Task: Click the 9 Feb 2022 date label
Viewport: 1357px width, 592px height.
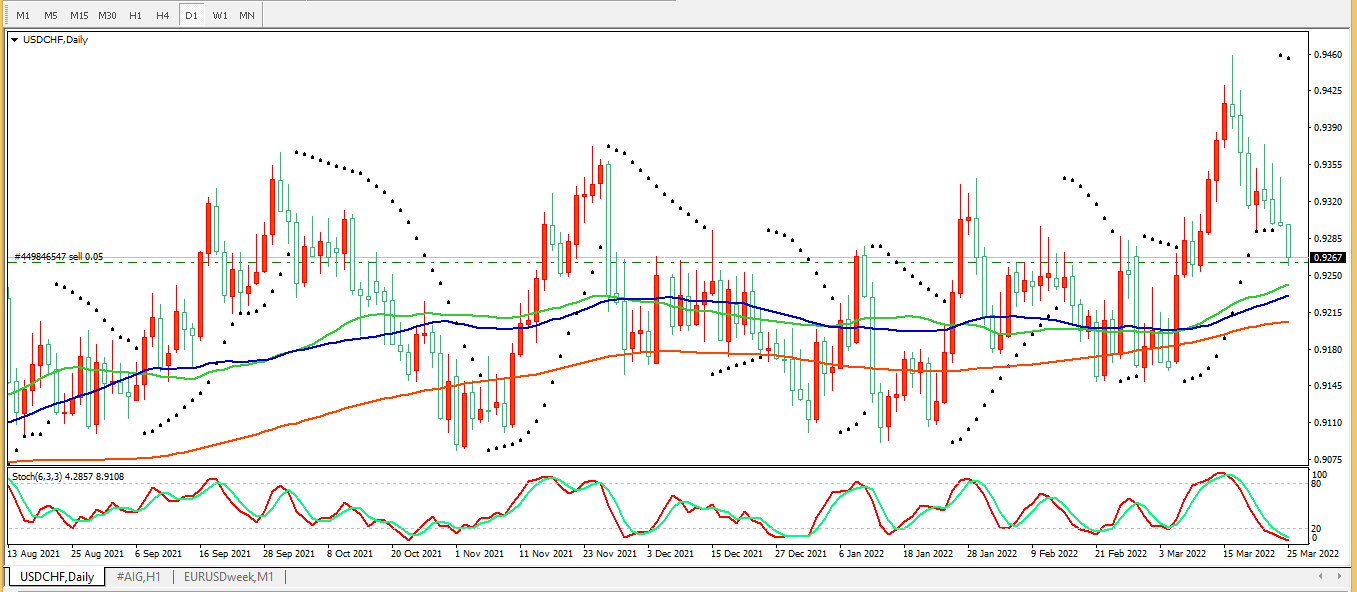Action: tap(1054, 552)
